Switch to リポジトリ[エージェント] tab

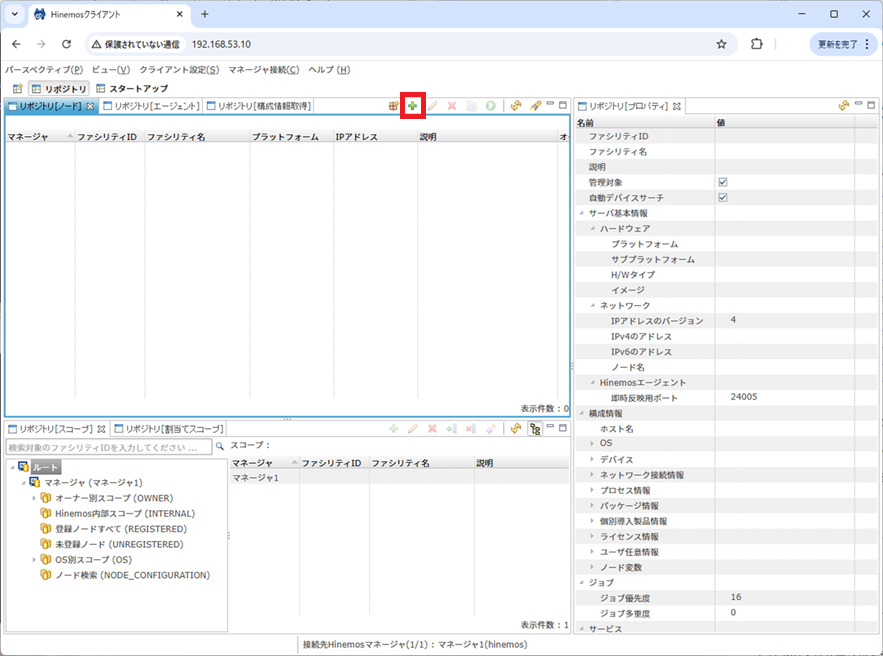[x=151, y=106]
